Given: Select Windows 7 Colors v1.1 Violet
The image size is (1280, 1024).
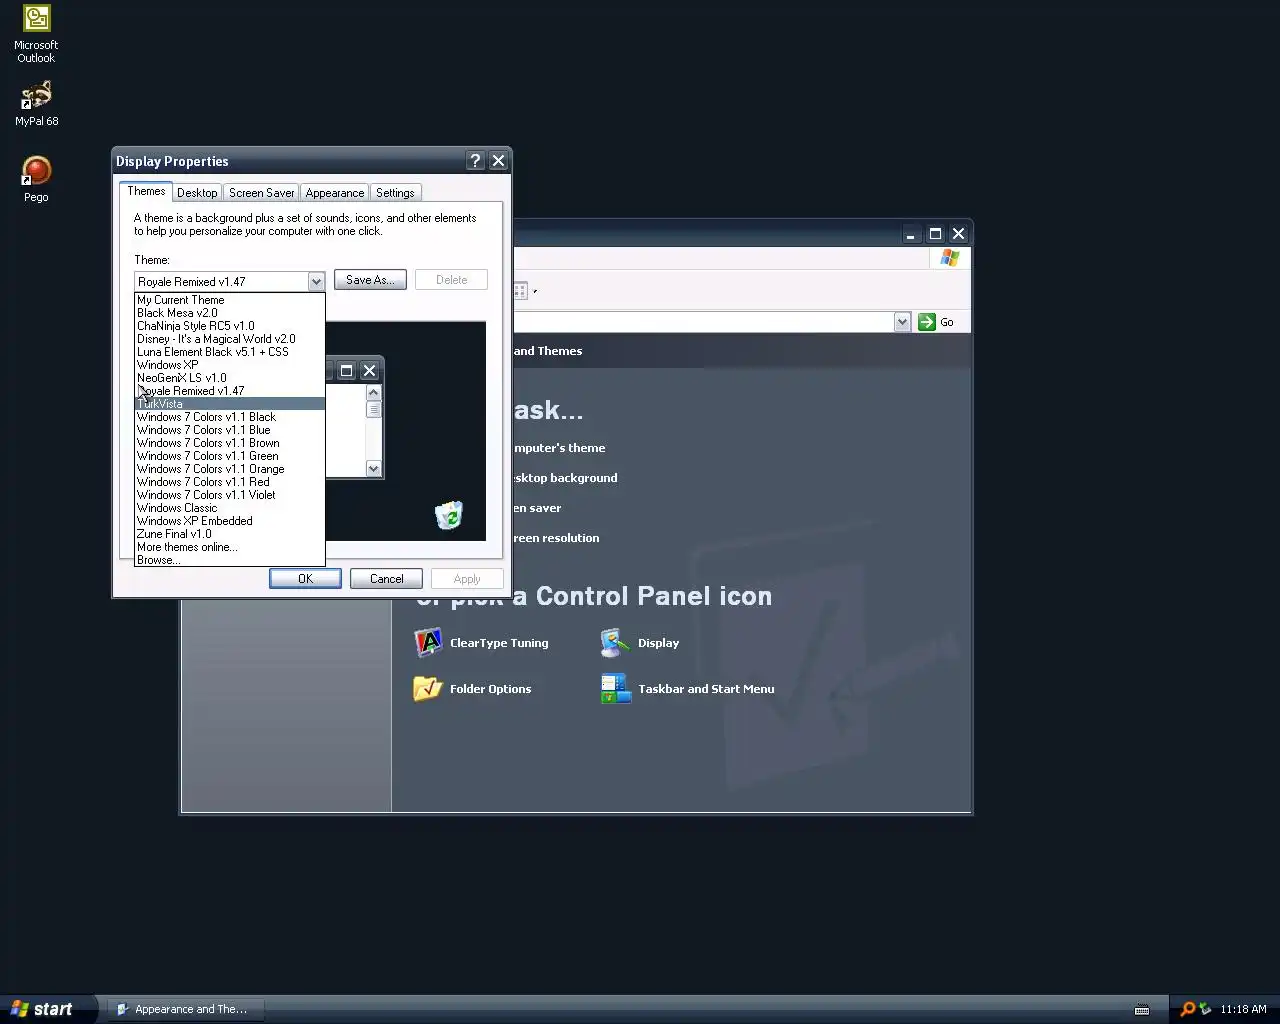Looking at the screenshot, I should 230,495.
